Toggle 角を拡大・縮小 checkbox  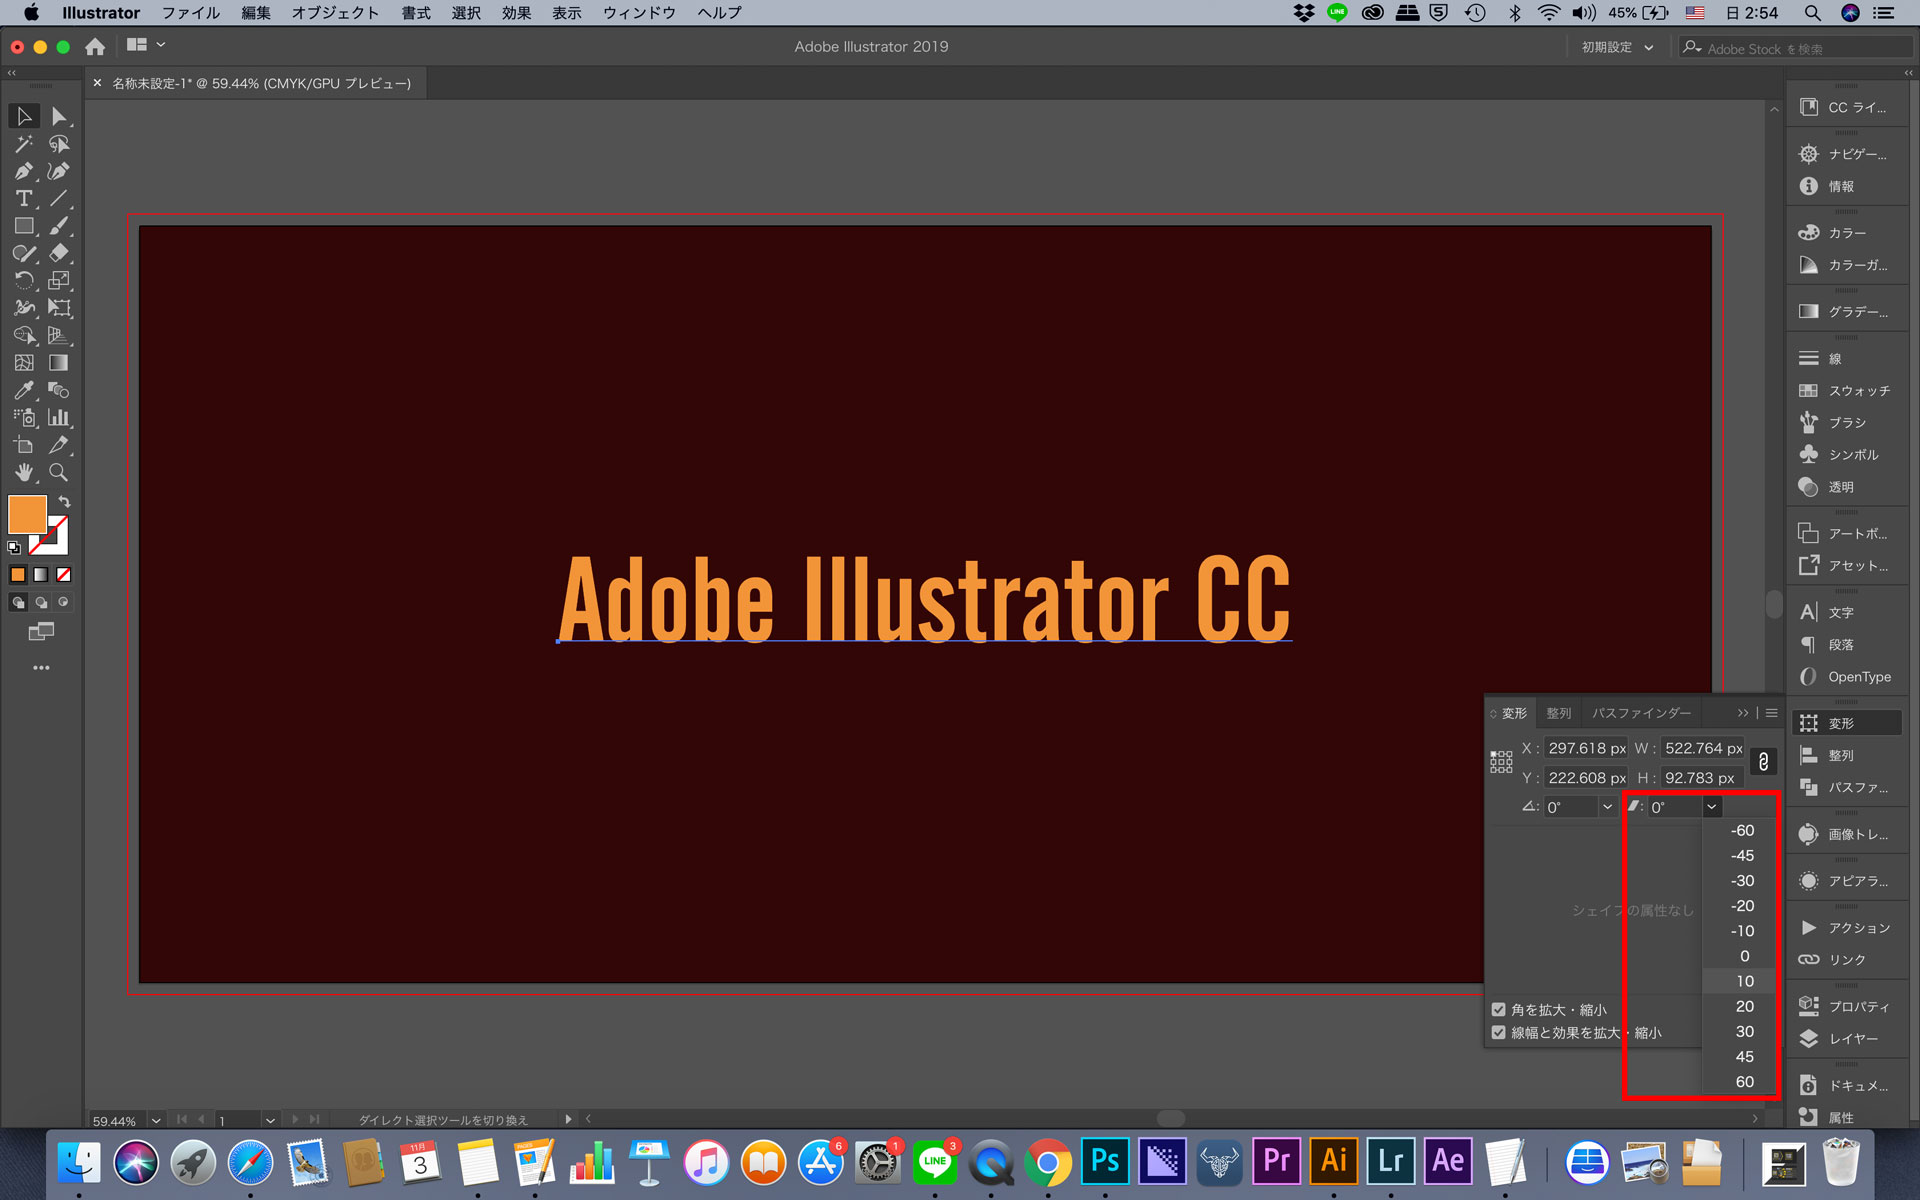click(x=1500, y=1009)
